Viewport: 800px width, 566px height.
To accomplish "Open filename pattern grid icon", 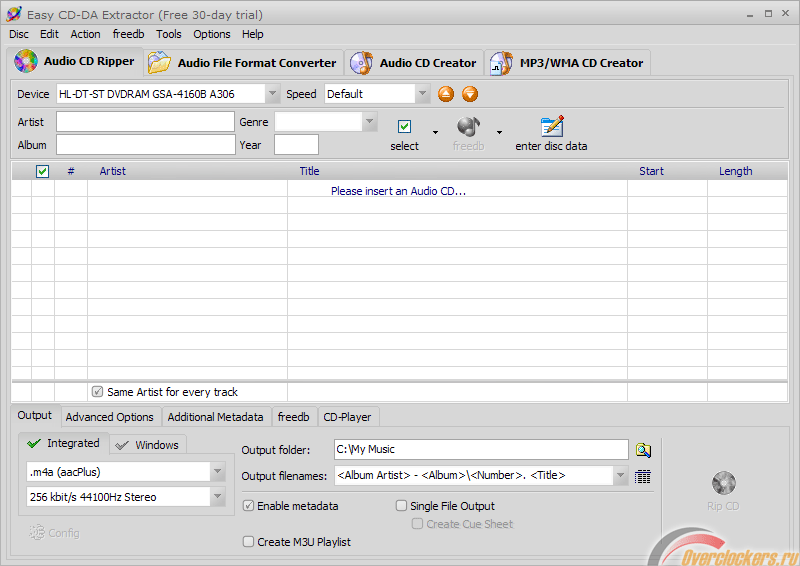I will (643, 476).
